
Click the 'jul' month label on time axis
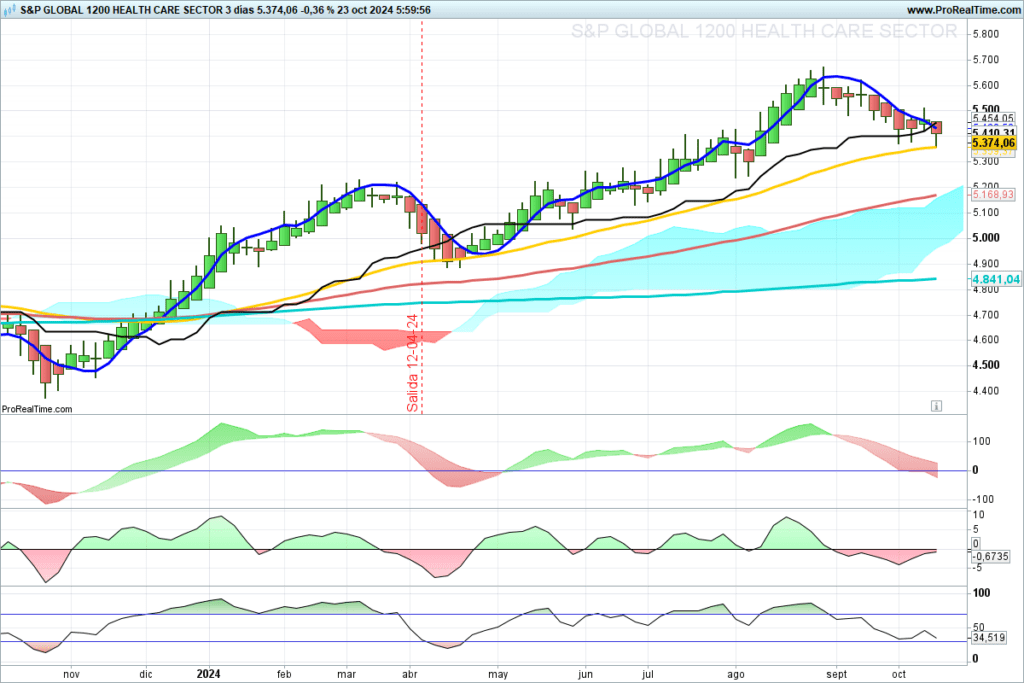click(648, 674)
